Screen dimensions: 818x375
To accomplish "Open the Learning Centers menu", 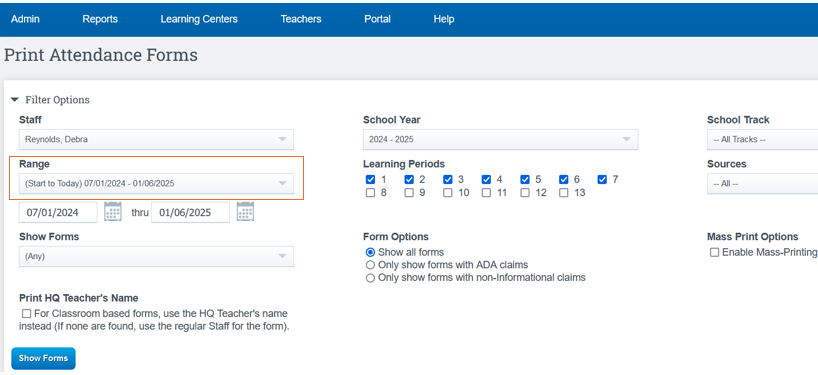I will tap(199, 19).
